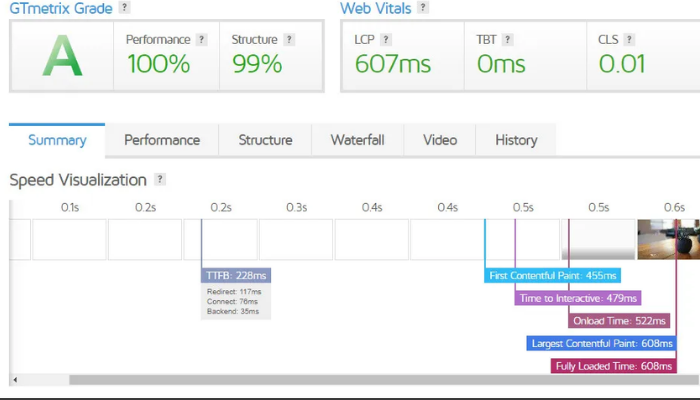The height and width of the screenshot is (400, 700).
Task: Open the Structure tab
Action: pos(265,140)
